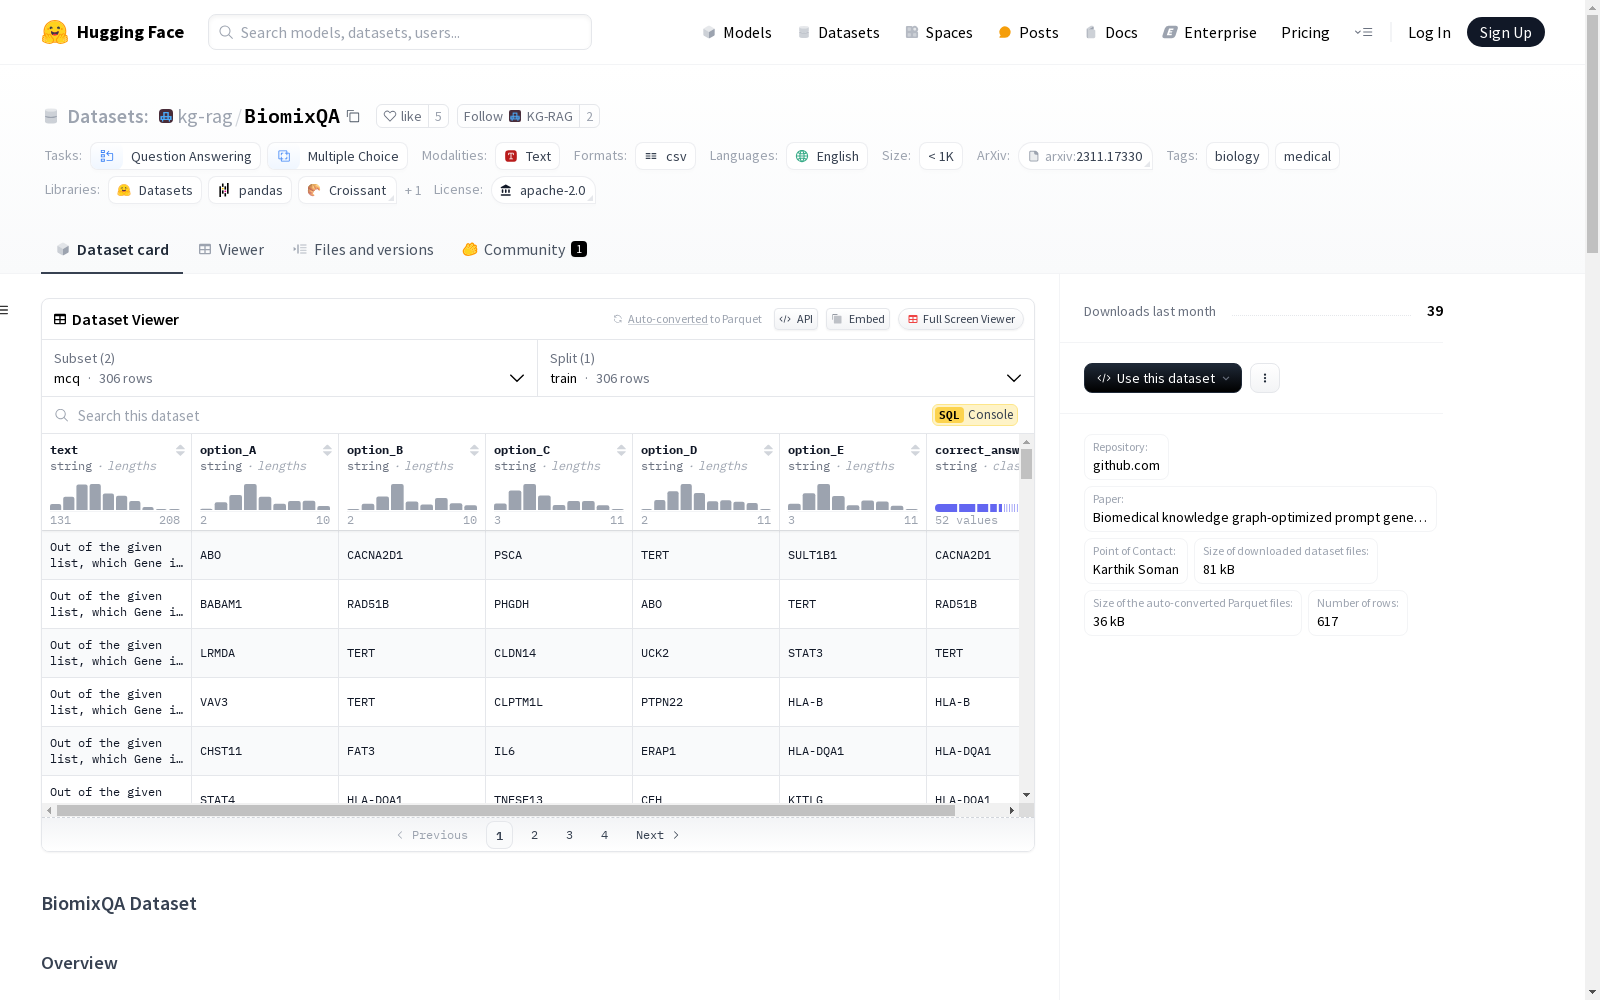Screen dimensions: 1600x1000
Task: Go to Models in the top navigation
Action: [x=737, y=32]
